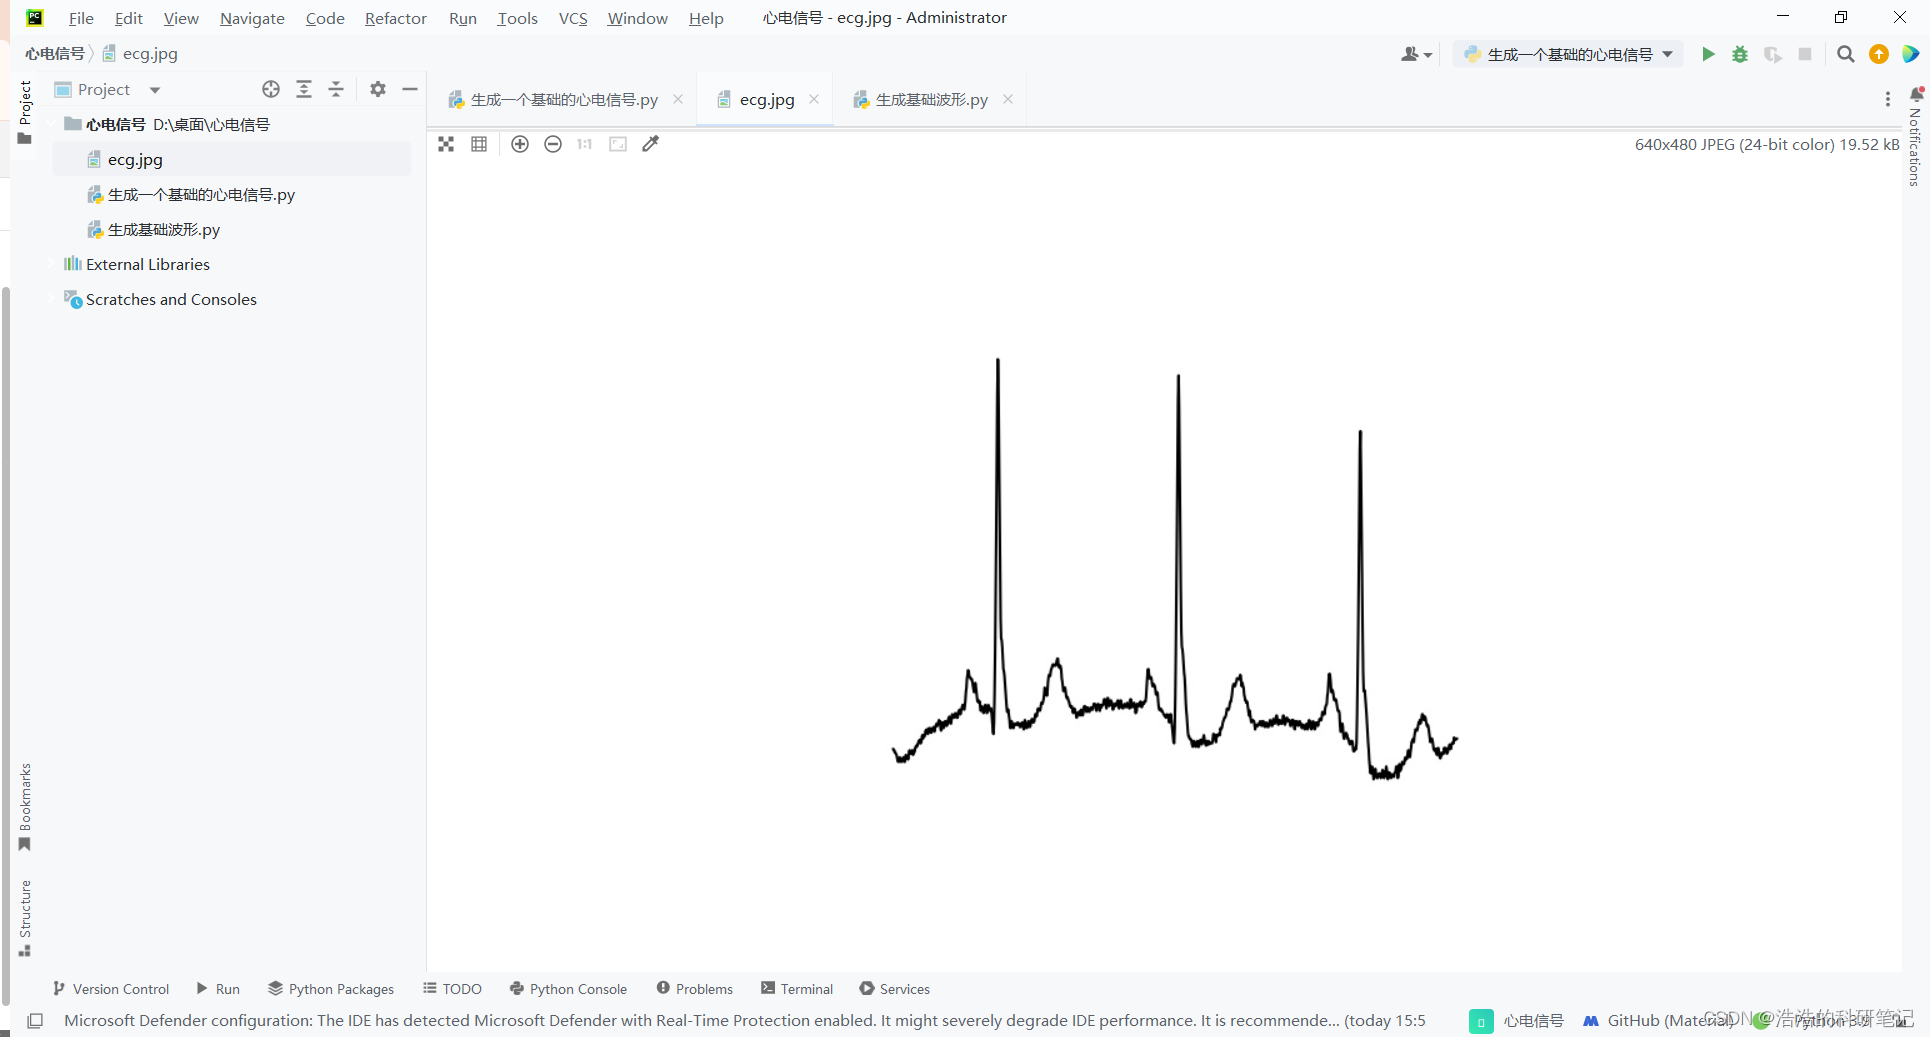The width and height of the screenshot is (1930, 1037).
Task: Click the Microsoft Defender status message
Action: click(745, 1020)
